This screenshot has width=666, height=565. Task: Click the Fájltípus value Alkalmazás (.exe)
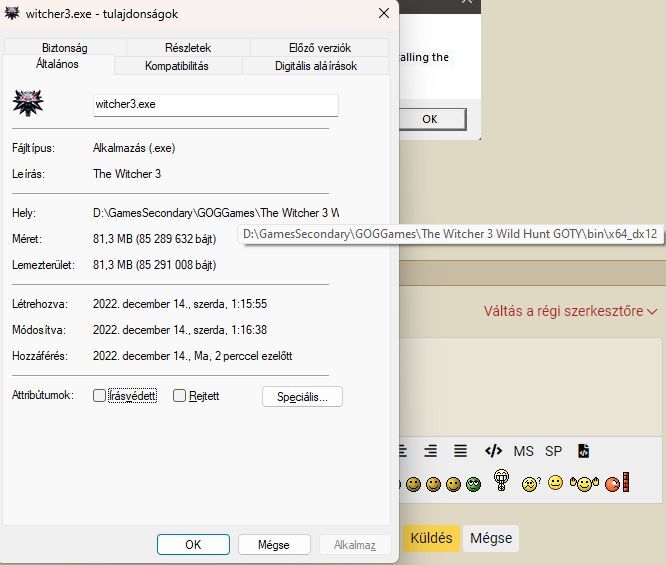point(134,148)
